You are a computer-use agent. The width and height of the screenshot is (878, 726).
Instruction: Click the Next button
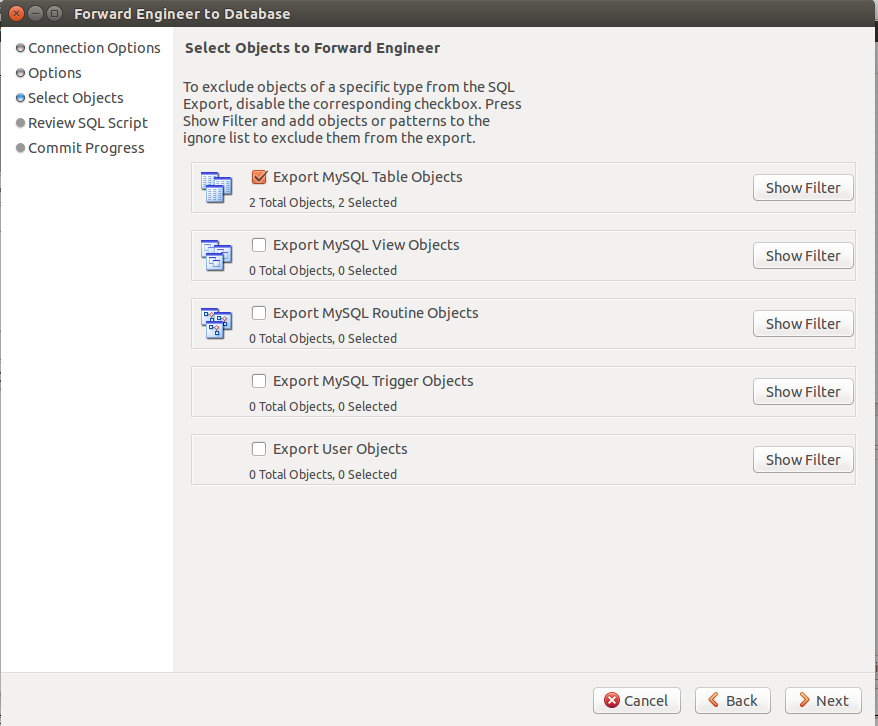[823, 700]
